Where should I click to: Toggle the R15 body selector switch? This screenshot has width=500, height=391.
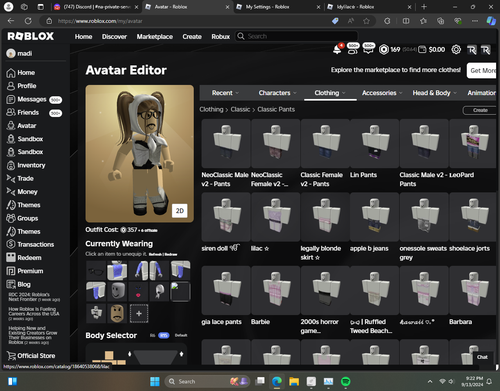pyautogui.click(x=163, y=335)
